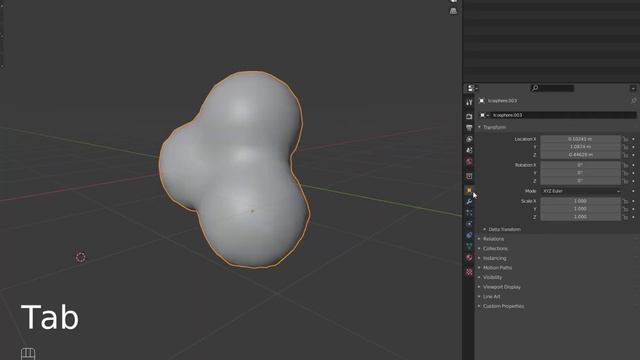
Task: Click the perspective/orthographic view icon in viewport
Action: (x=453, y=11)
